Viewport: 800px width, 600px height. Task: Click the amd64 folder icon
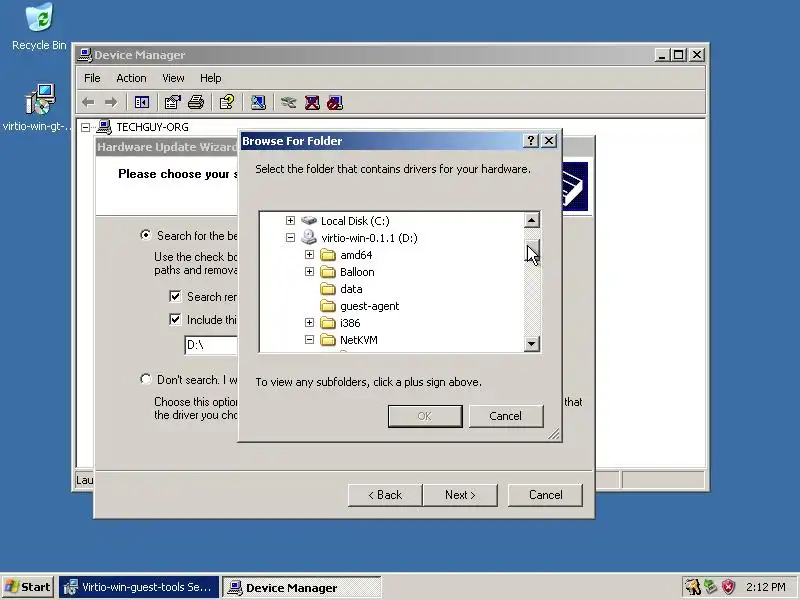(x=328, y=255)
